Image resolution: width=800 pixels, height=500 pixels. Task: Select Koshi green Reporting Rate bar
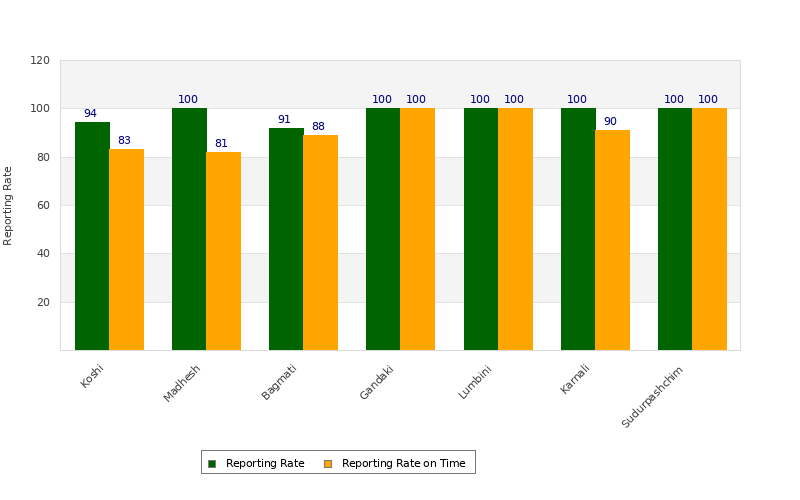pyautogui.click(x=92, y=236)
